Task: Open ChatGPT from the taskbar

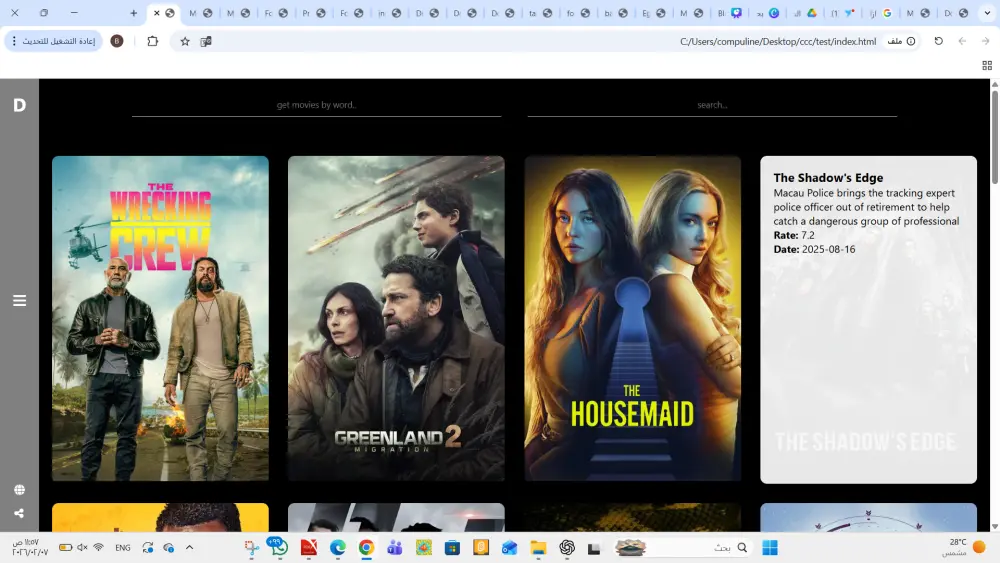Action: point(567,548)
